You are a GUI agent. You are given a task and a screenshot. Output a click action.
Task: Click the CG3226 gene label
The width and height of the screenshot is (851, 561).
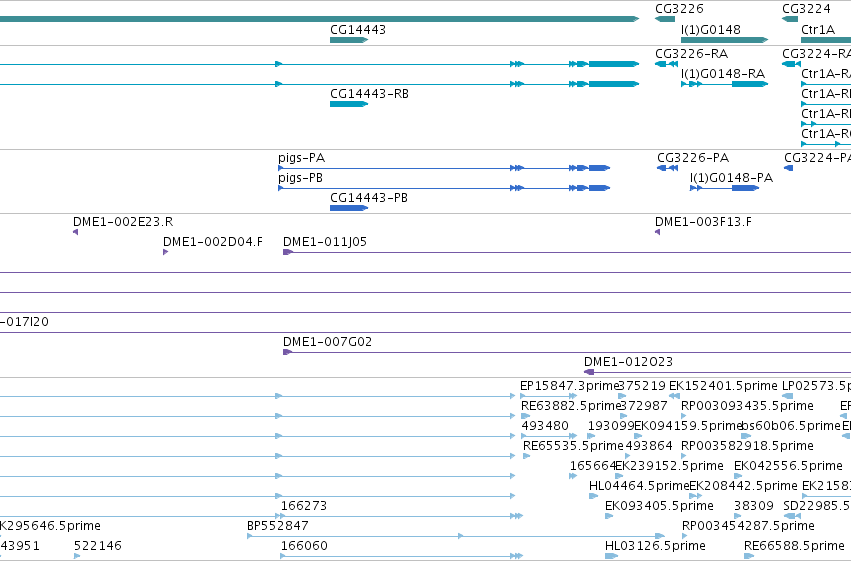tap(679, 9)
